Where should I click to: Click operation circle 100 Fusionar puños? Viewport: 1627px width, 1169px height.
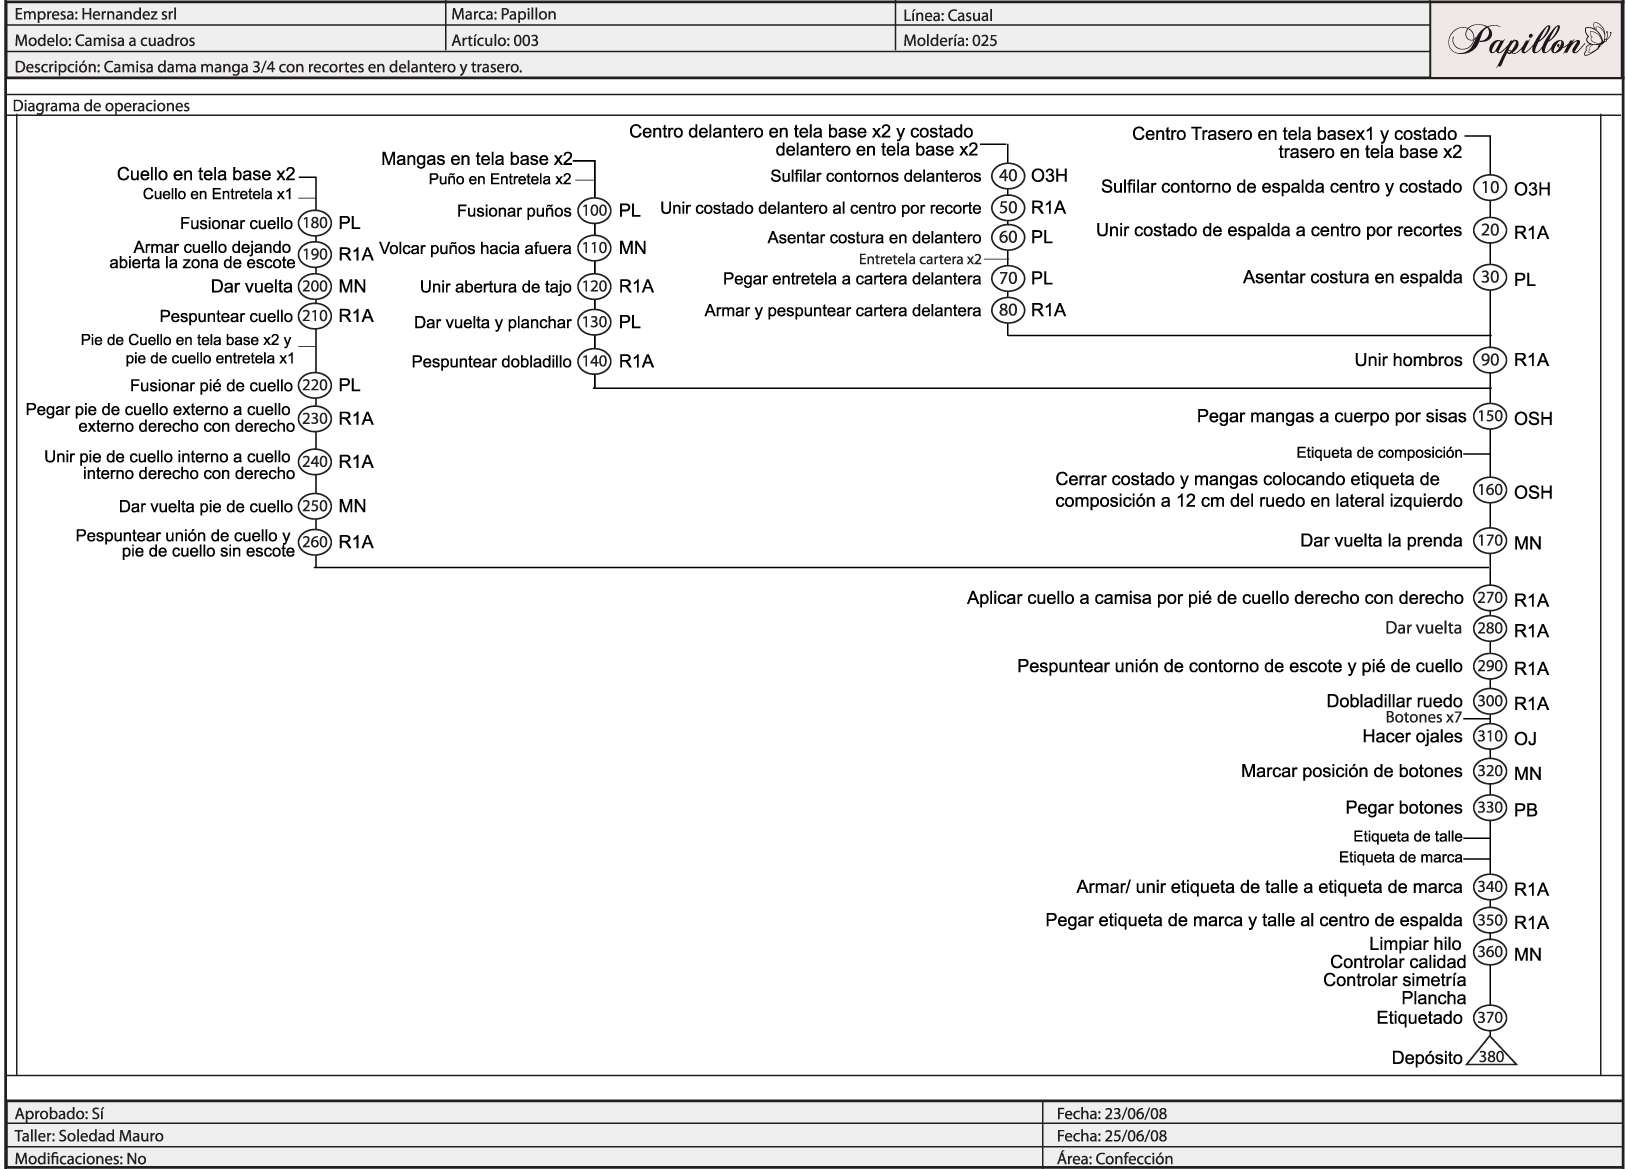594,211
